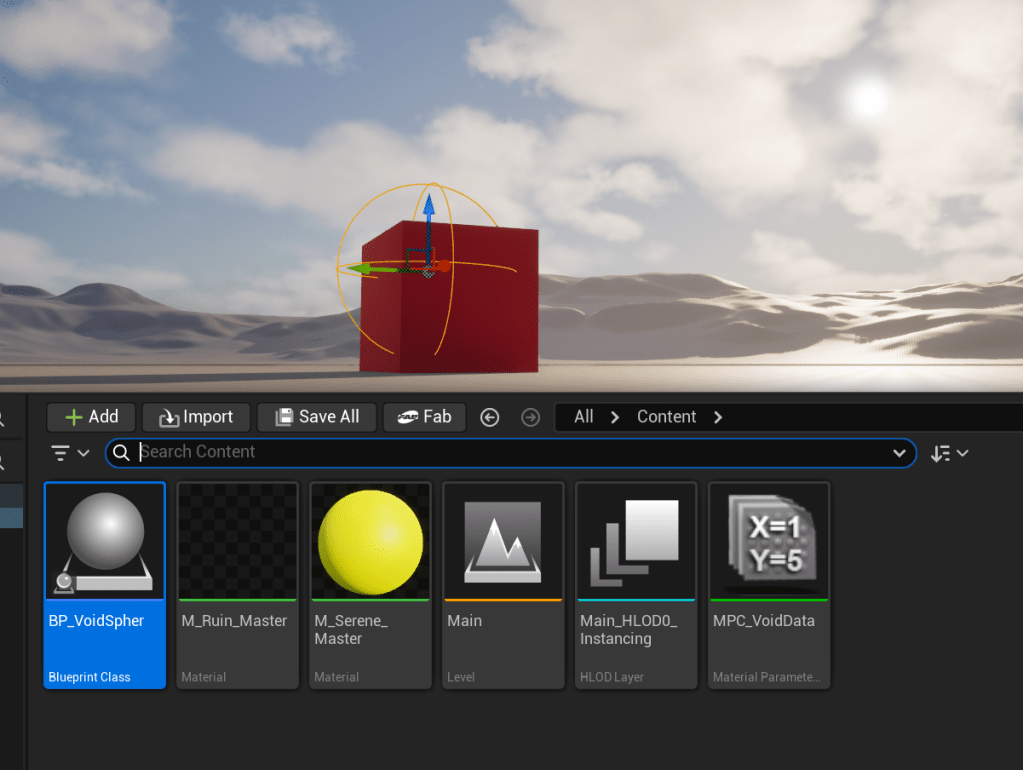Viewport: 1023px width, 770px height.
Task: Open the Fab marketplace
Action: [424, 417]
